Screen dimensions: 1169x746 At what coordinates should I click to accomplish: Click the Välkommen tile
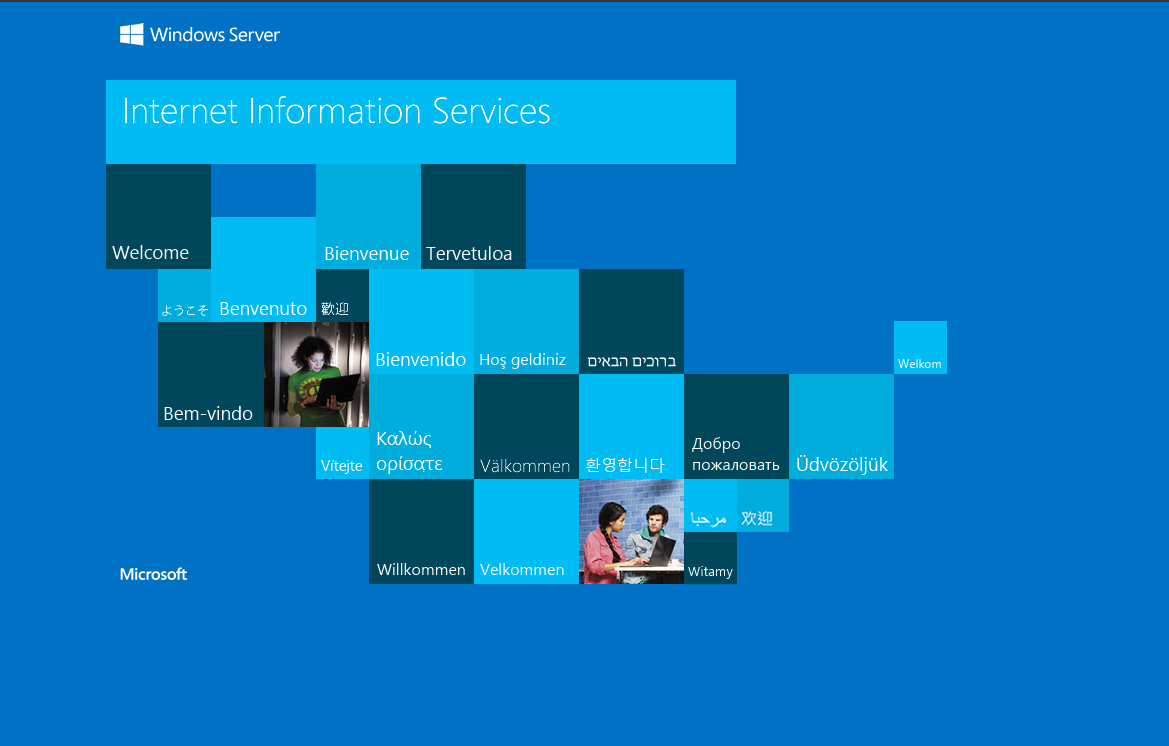[526, 426]
